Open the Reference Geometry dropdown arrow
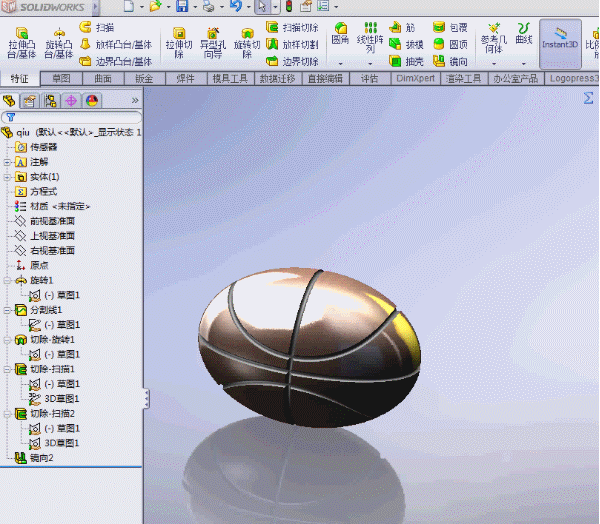Image resolution: width=600 pixels, height=524 pixels. click(x=494, y=64)
